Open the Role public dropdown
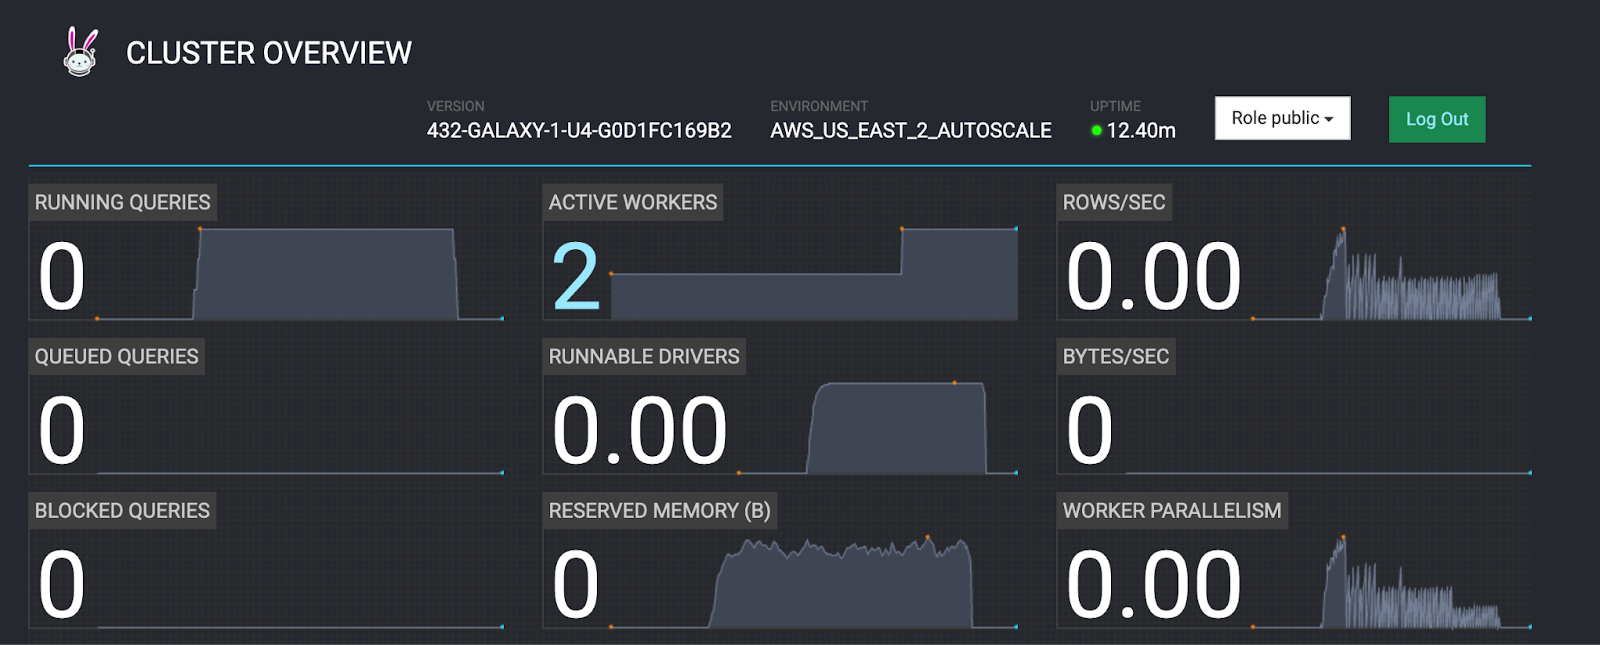Viewport: 1600px width, 645px height. 1282,118
